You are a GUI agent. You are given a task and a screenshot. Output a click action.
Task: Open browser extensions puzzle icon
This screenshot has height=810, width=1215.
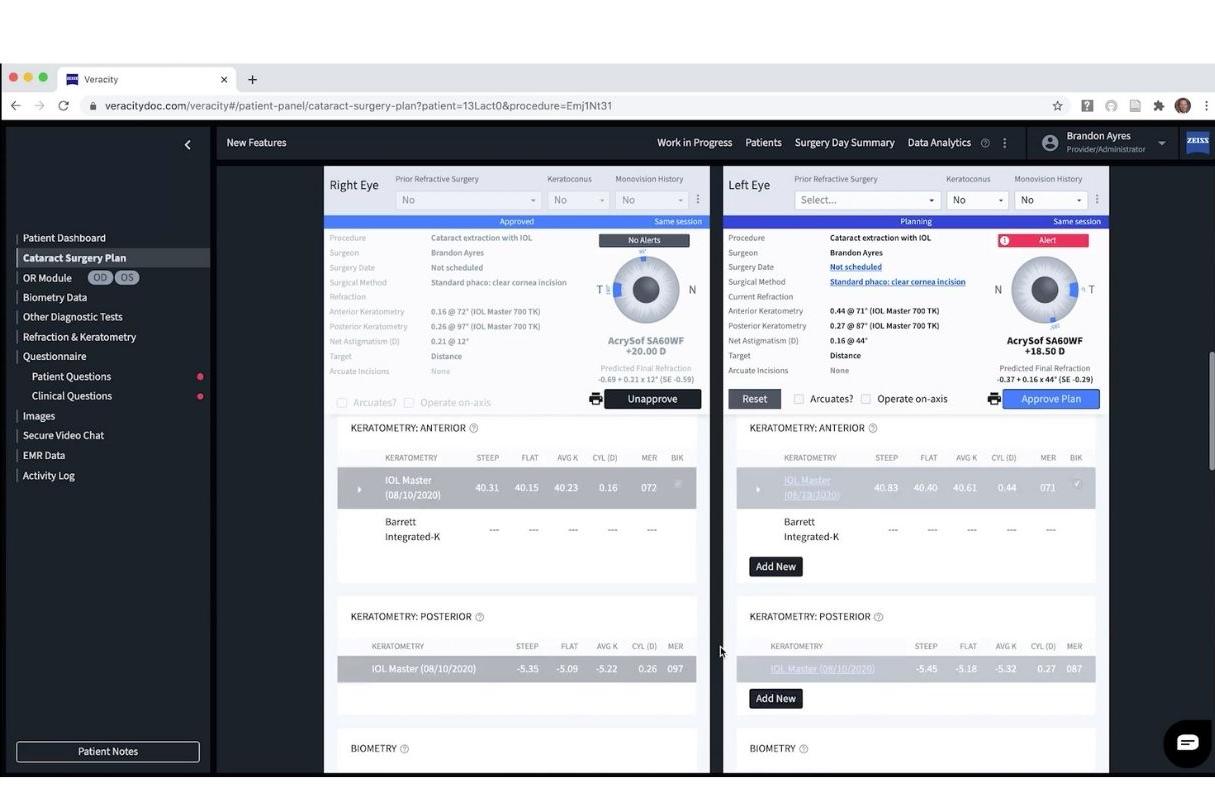1158,106
